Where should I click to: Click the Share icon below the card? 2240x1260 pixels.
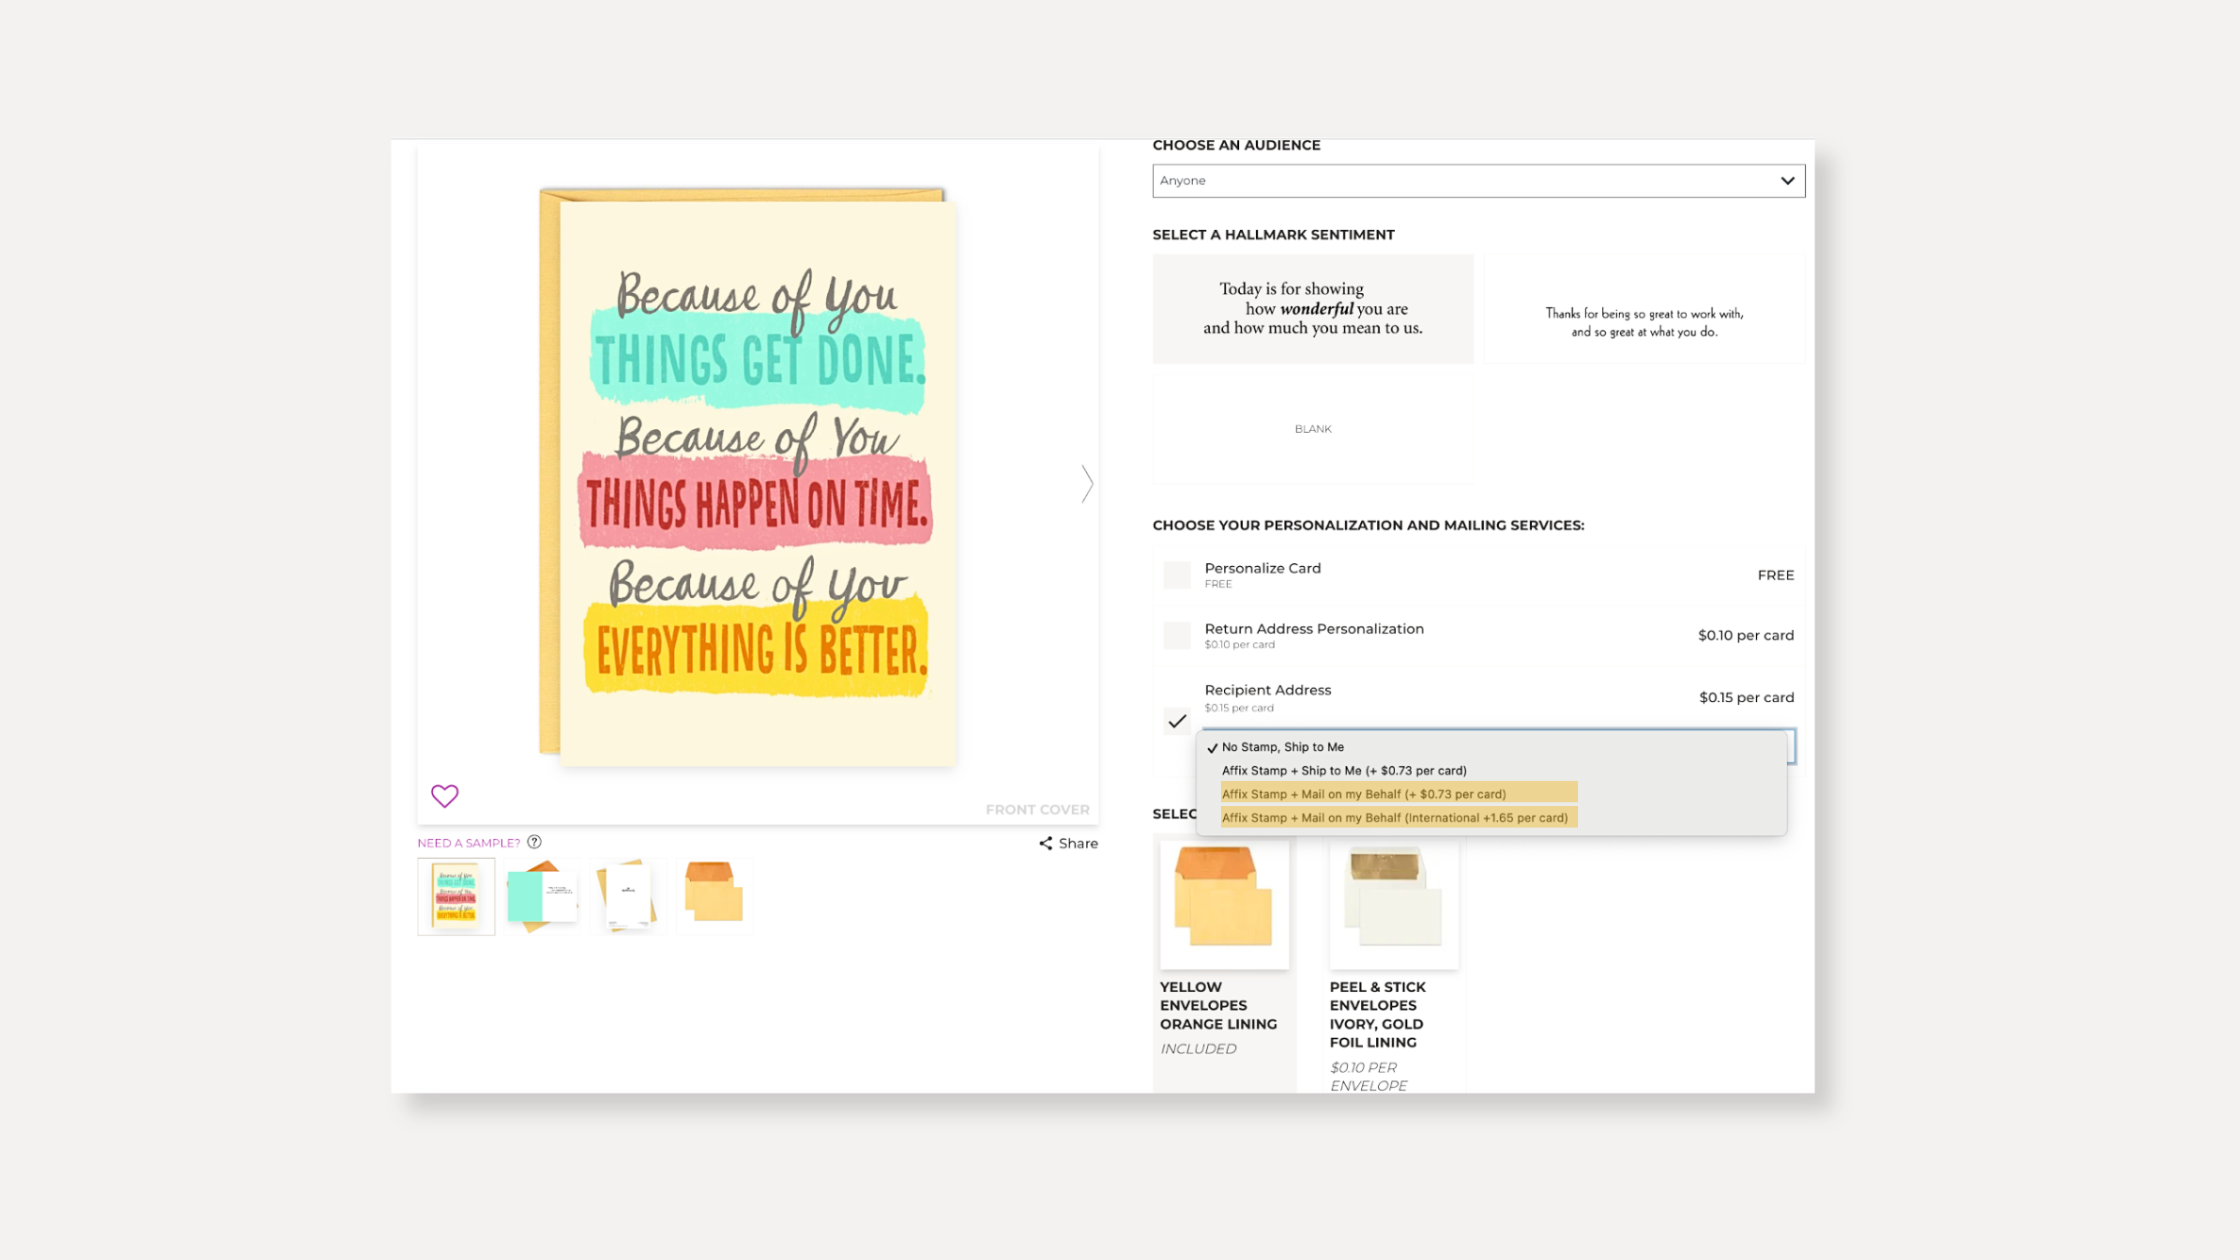pyautogui.click(x=1046, y=843)
